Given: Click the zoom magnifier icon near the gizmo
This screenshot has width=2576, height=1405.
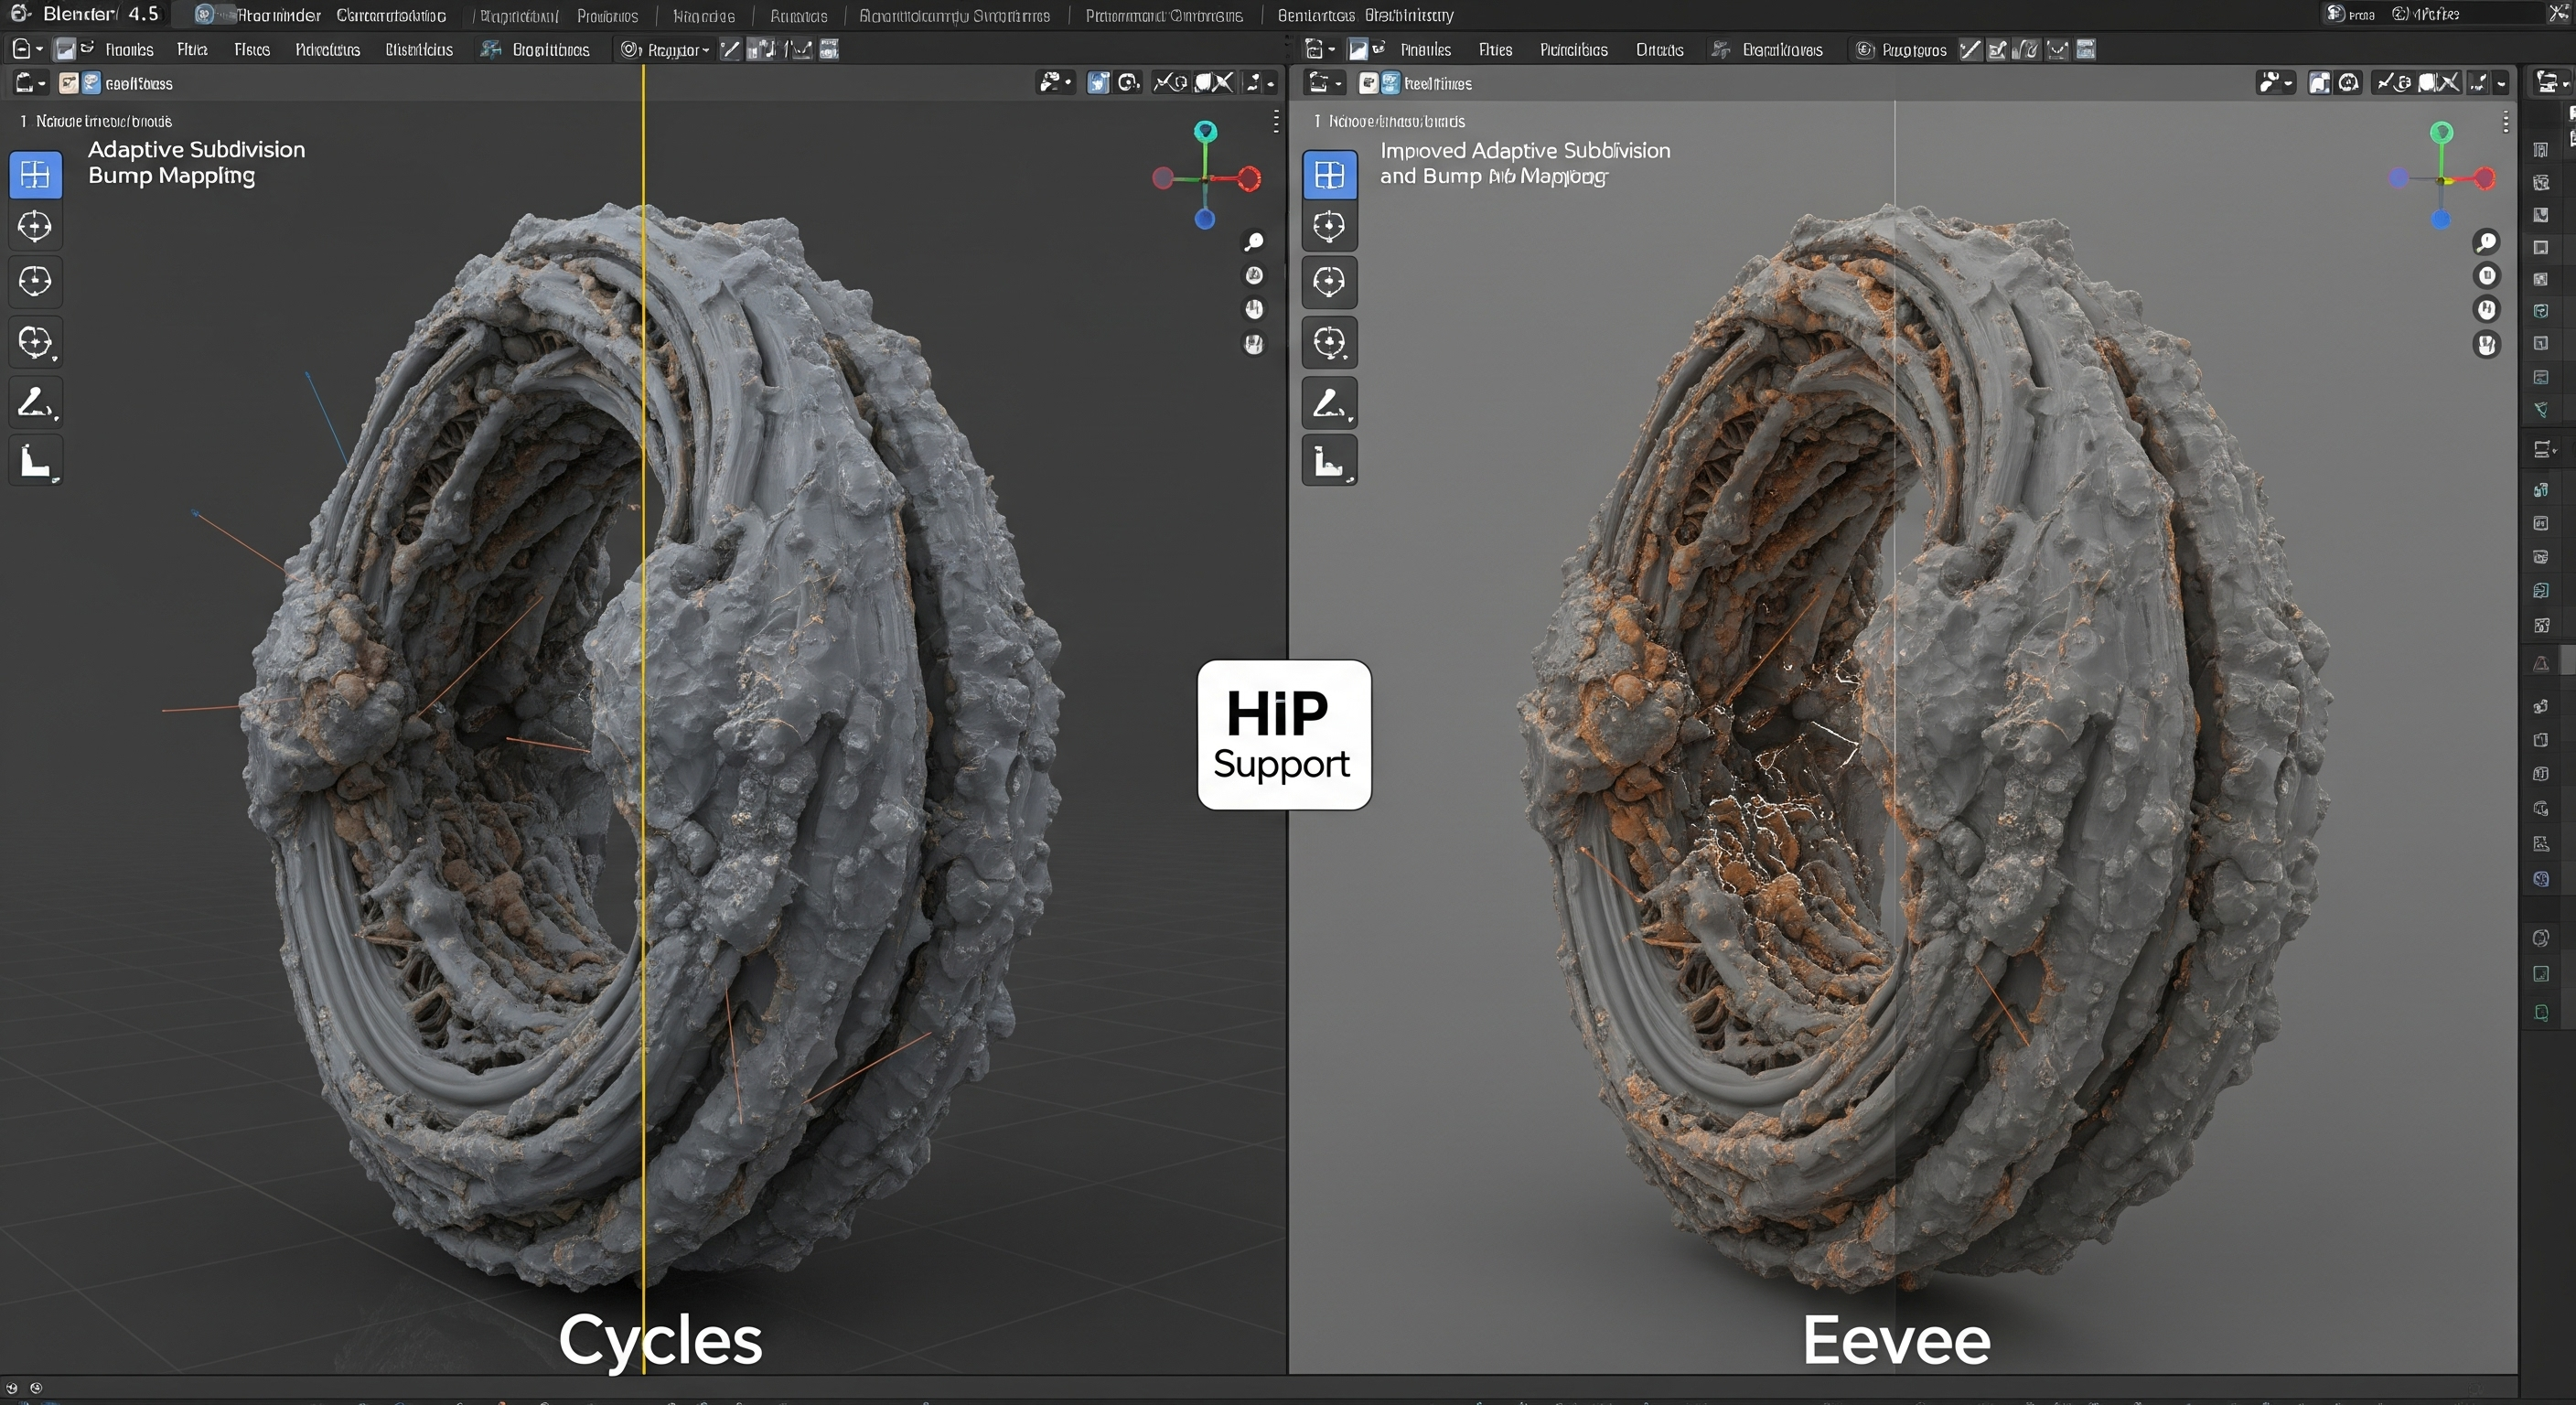Looking at the screenshot, I should (x=1254, y=242).
